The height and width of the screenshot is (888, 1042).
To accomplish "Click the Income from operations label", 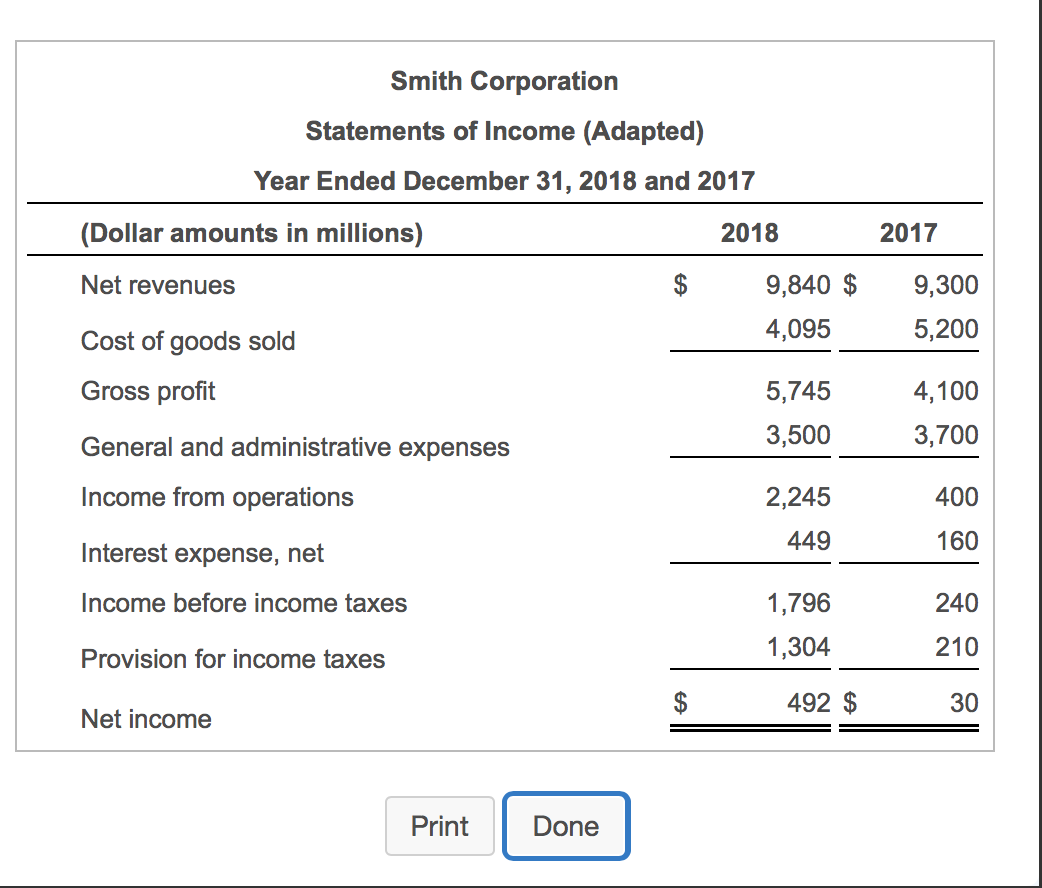I will click(x=217, y=497).
